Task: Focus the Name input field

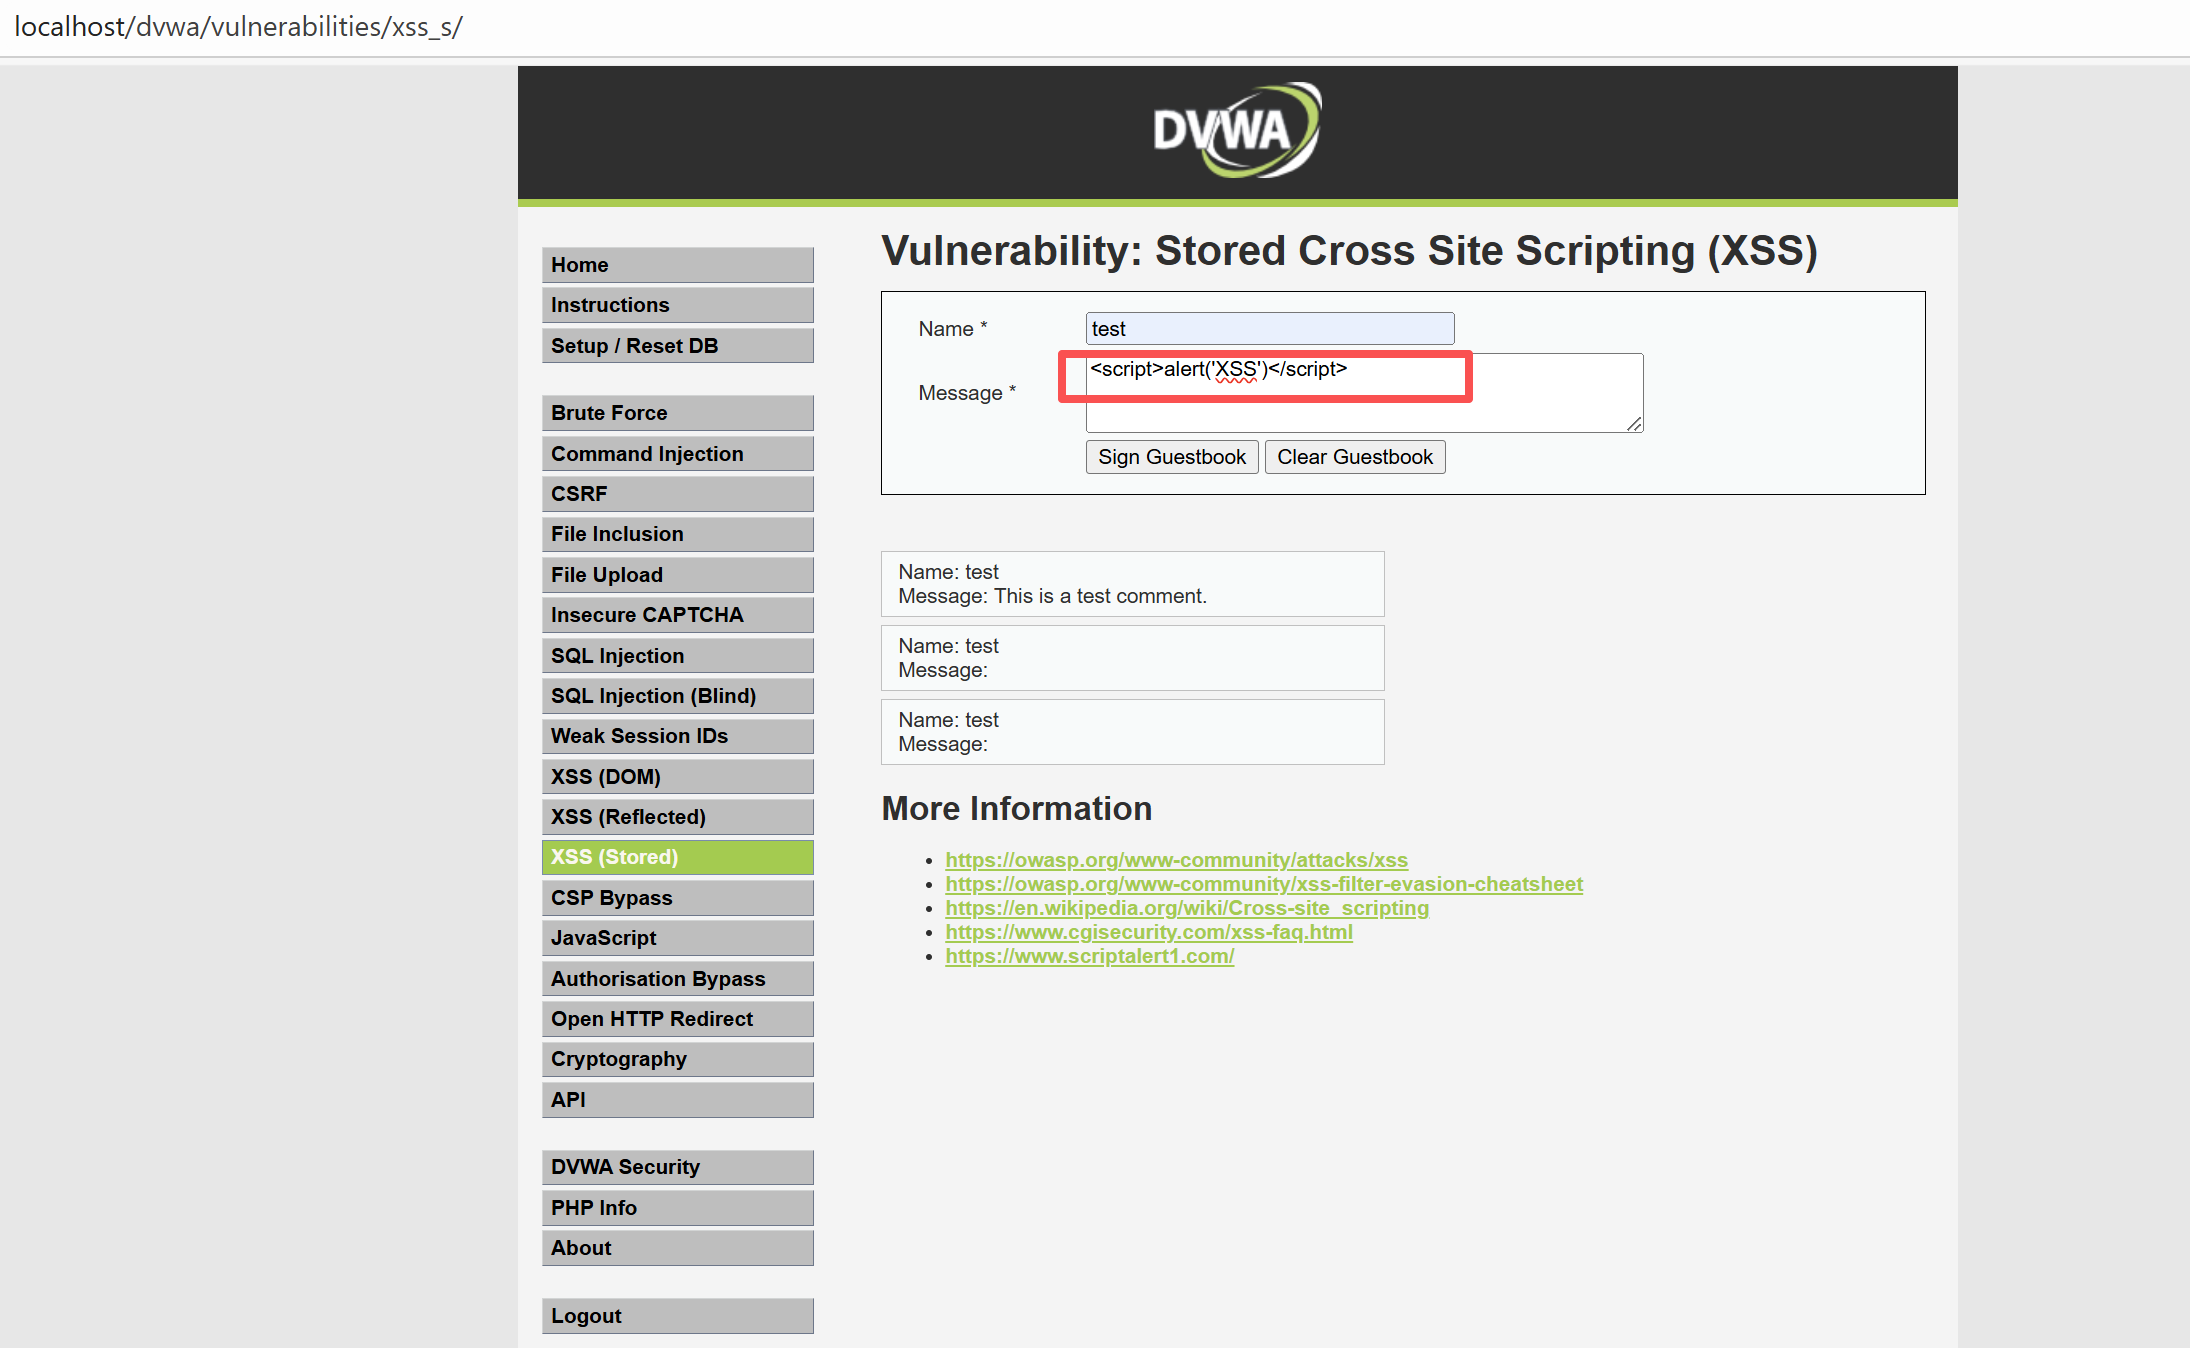Action: click(1269, 329)
